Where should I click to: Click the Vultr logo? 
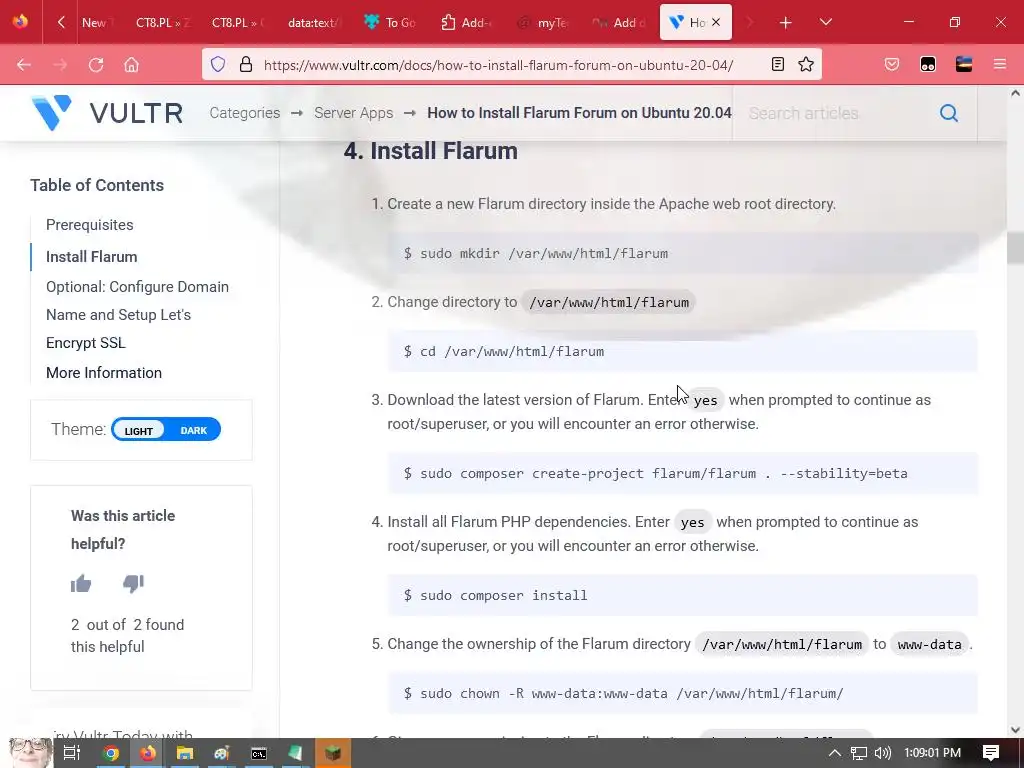coord(107,113)
